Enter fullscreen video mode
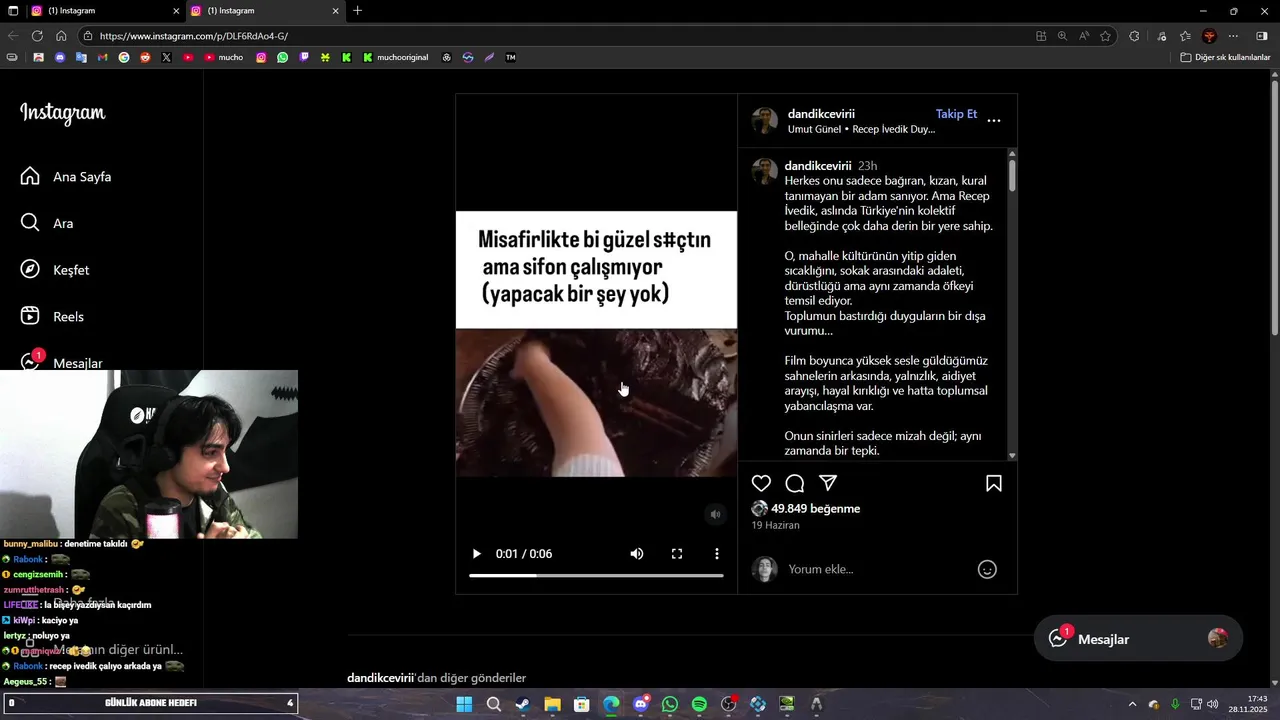This screenshot has width=1280, height=720. click(677, 554)
